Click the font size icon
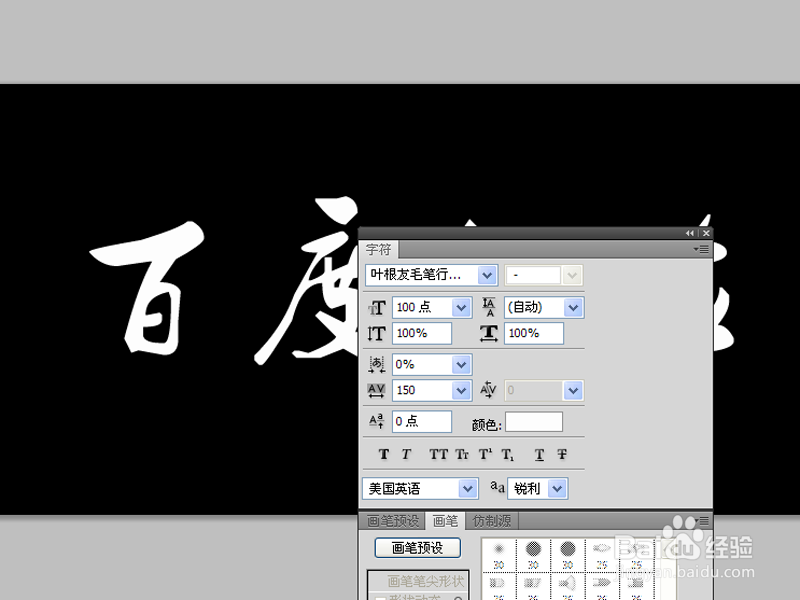Screen dimensions: 800x600 [377, 308]
